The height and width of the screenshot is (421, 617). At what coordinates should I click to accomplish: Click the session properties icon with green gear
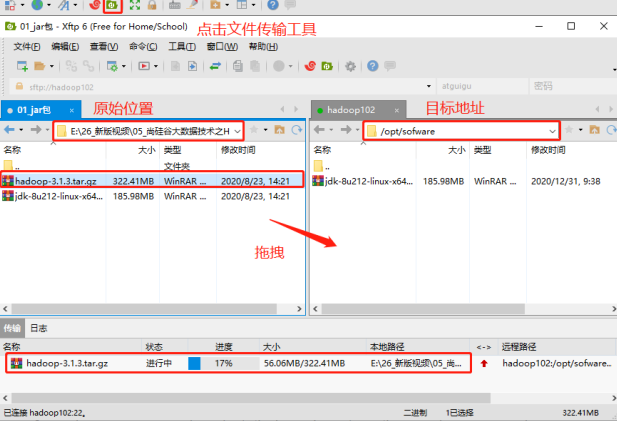(112, 66)
